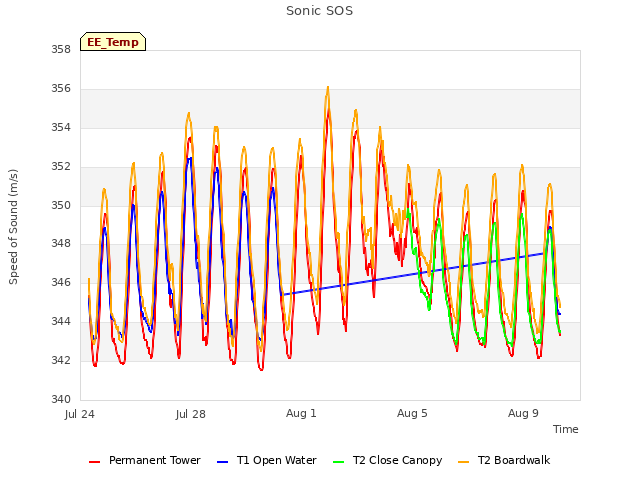
Task: Click the Speed of Sound axis label
Action: click(13, 227)
